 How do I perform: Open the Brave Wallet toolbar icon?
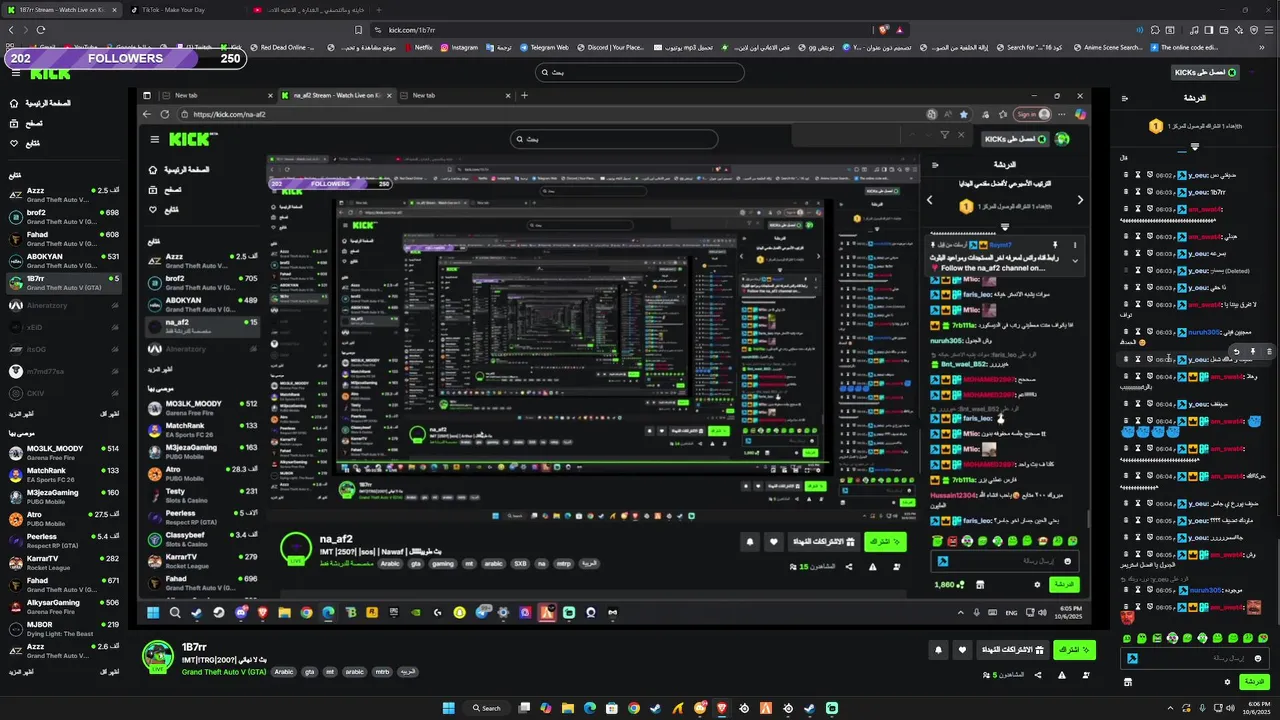(1224, 30)
